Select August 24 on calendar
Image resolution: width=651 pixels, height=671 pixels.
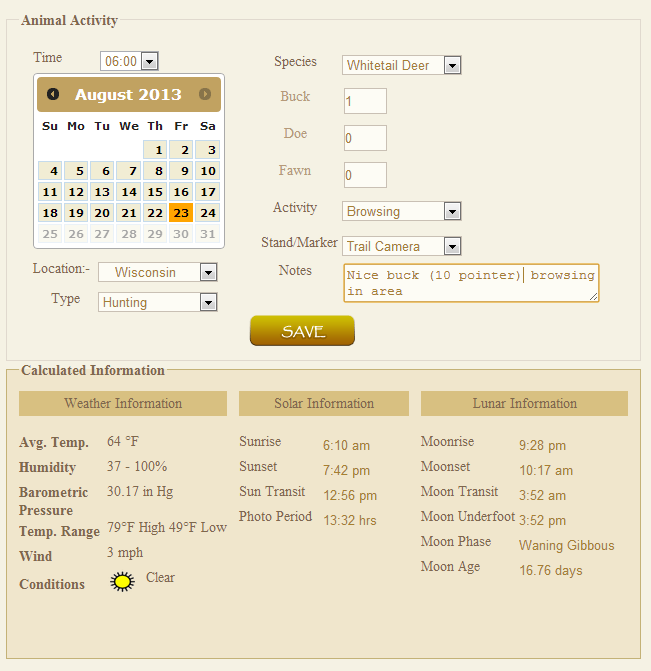pos(208,213)
